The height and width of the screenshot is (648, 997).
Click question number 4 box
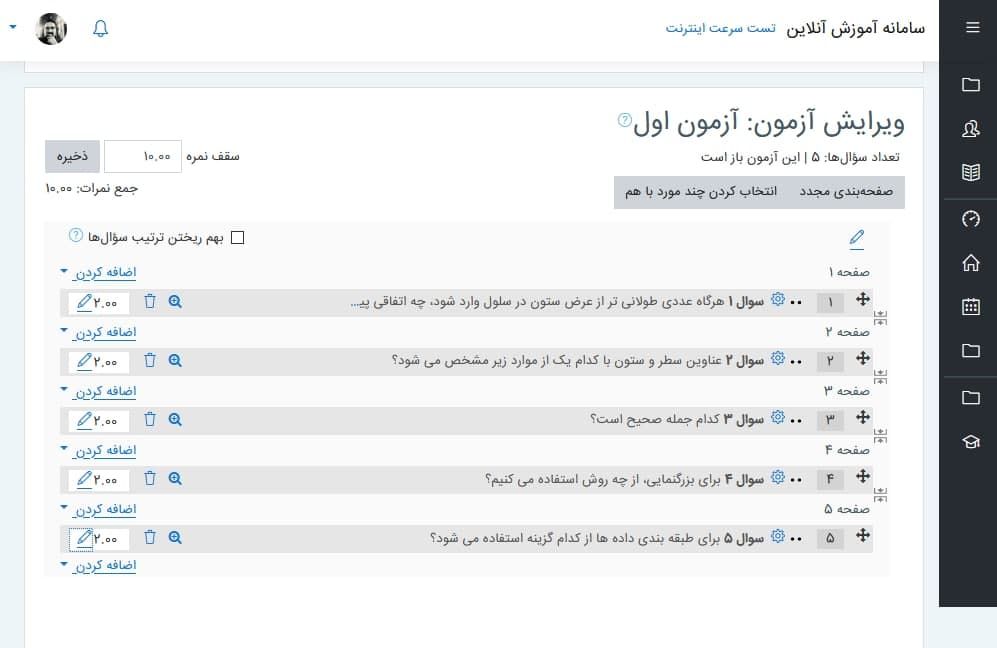click(x=830, y=479)
